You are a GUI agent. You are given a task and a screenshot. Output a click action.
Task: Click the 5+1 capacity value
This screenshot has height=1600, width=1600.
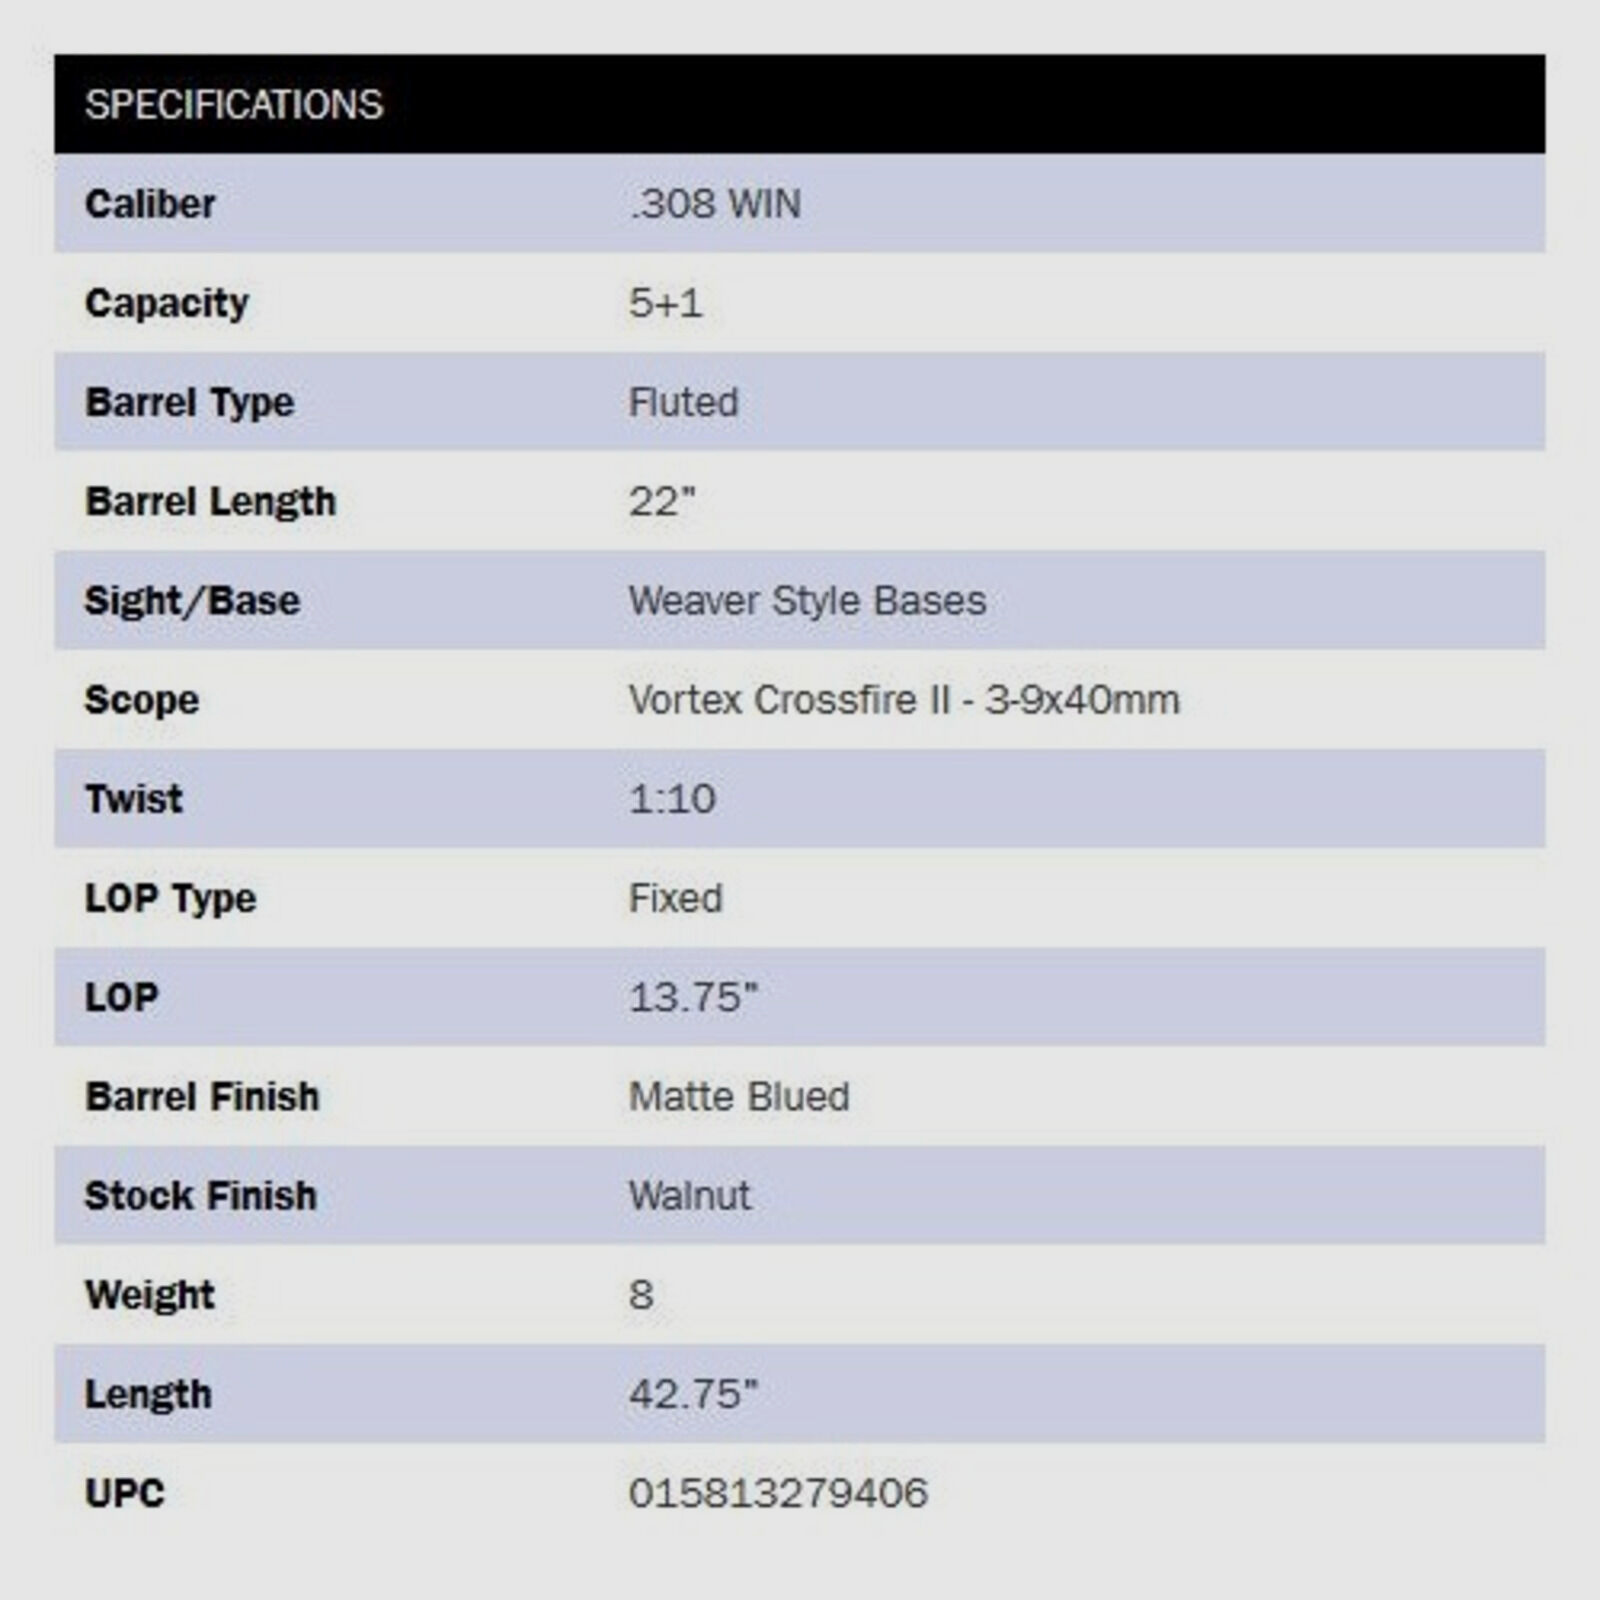[x=665, y=303]
